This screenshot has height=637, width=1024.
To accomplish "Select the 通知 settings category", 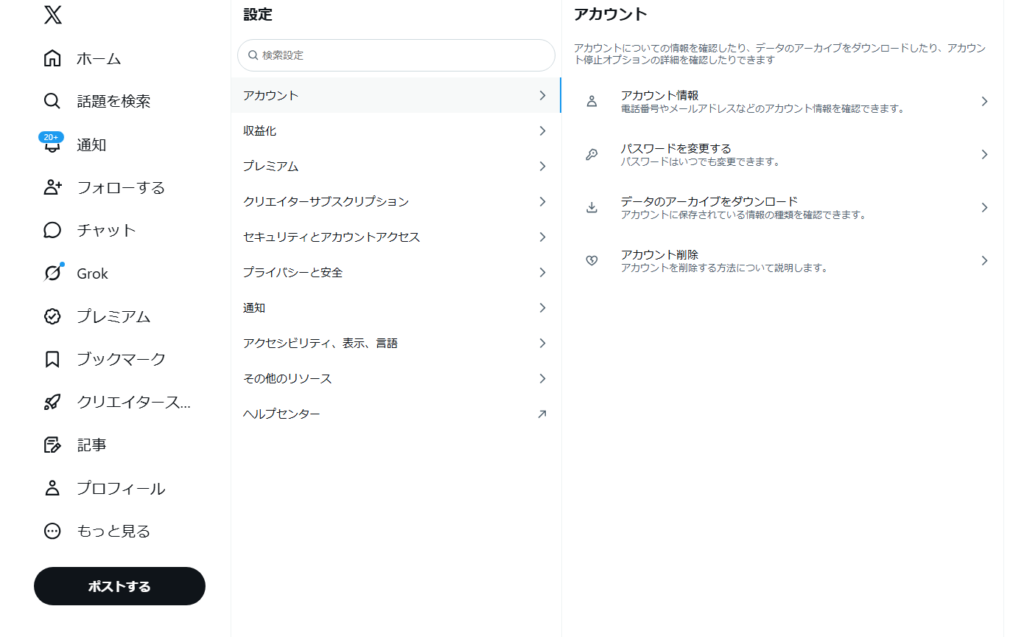I will (254, 308).
